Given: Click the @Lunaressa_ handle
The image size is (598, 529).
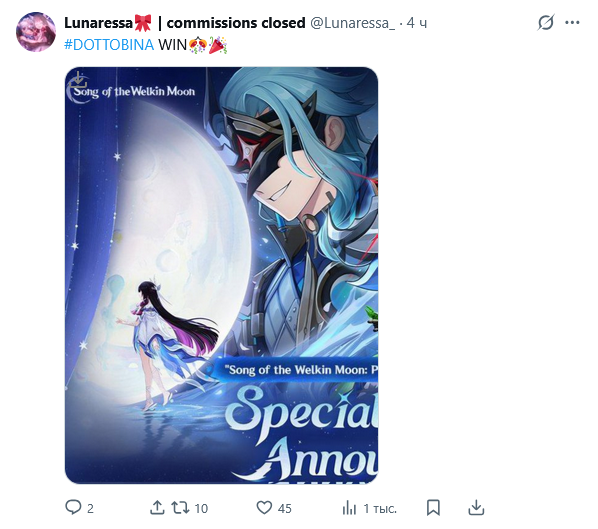Looking at the screenshot, I should coord(353,23).
